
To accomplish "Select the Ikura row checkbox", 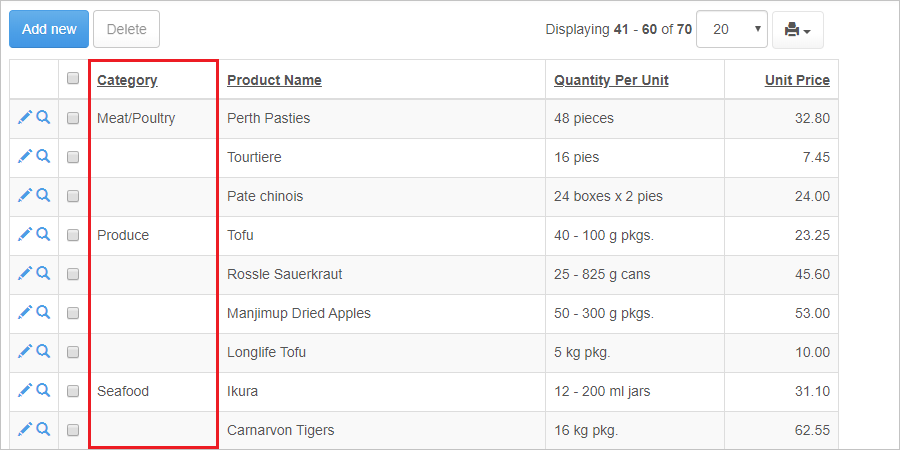I will tap(73, 391).
